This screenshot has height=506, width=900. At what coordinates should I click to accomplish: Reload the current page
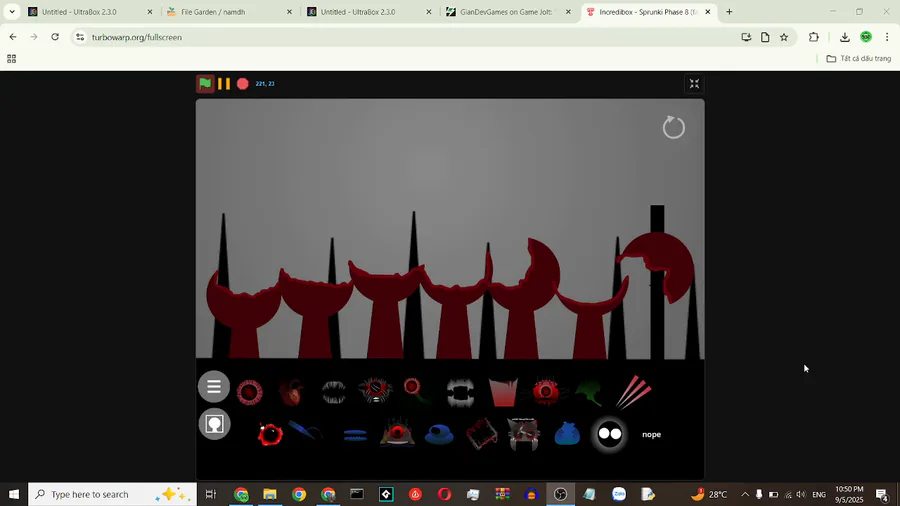[55, 37]
